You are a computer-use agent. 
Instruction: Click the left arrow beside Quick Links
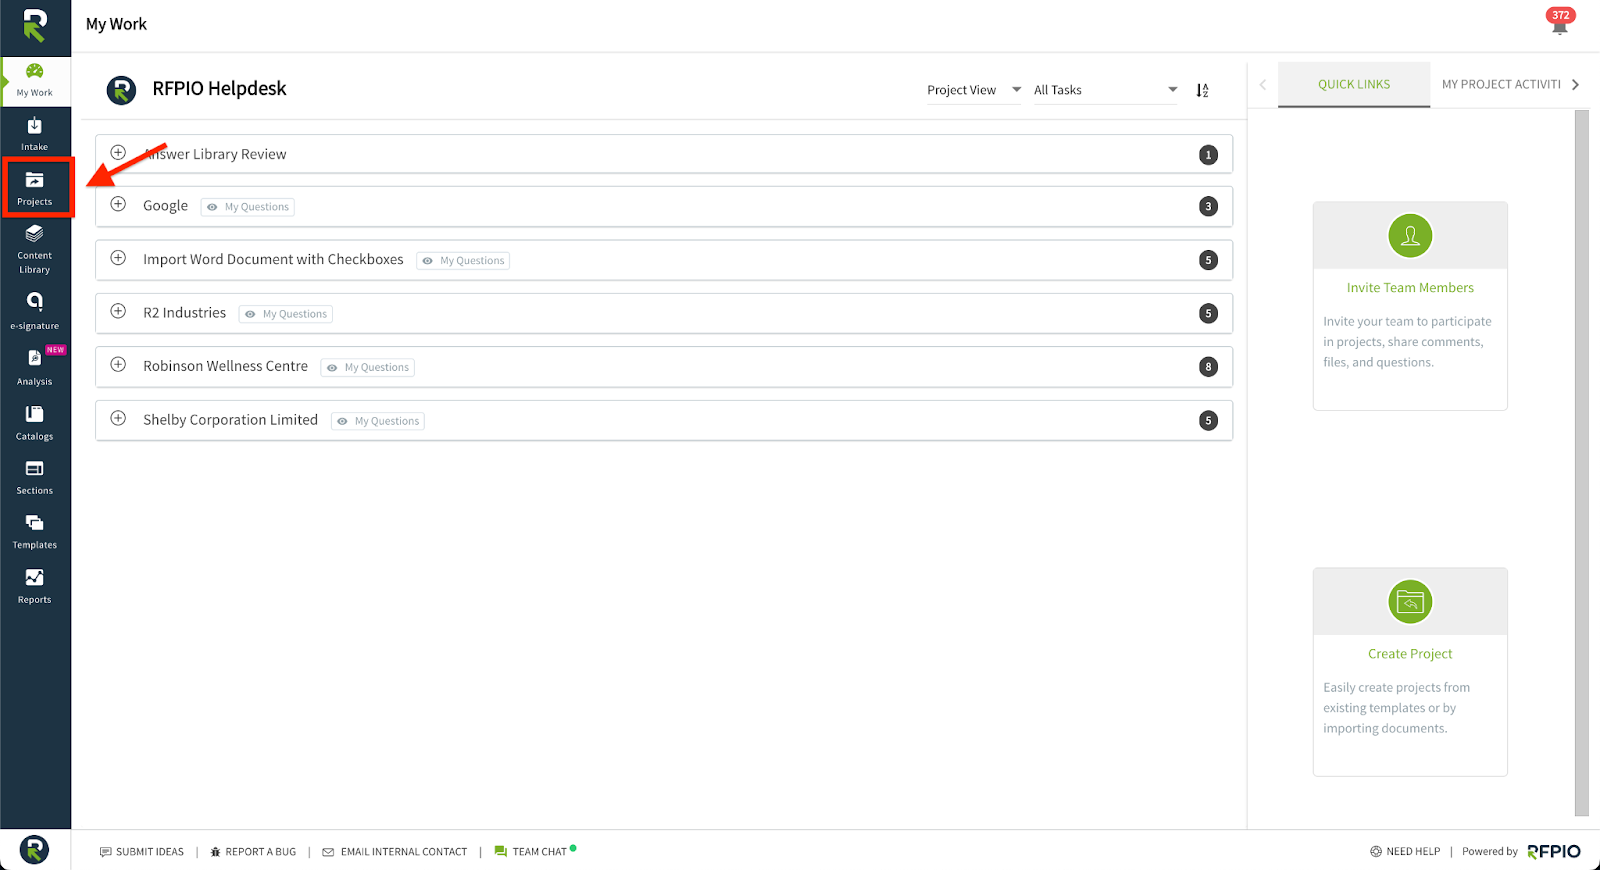[1263, 85]
